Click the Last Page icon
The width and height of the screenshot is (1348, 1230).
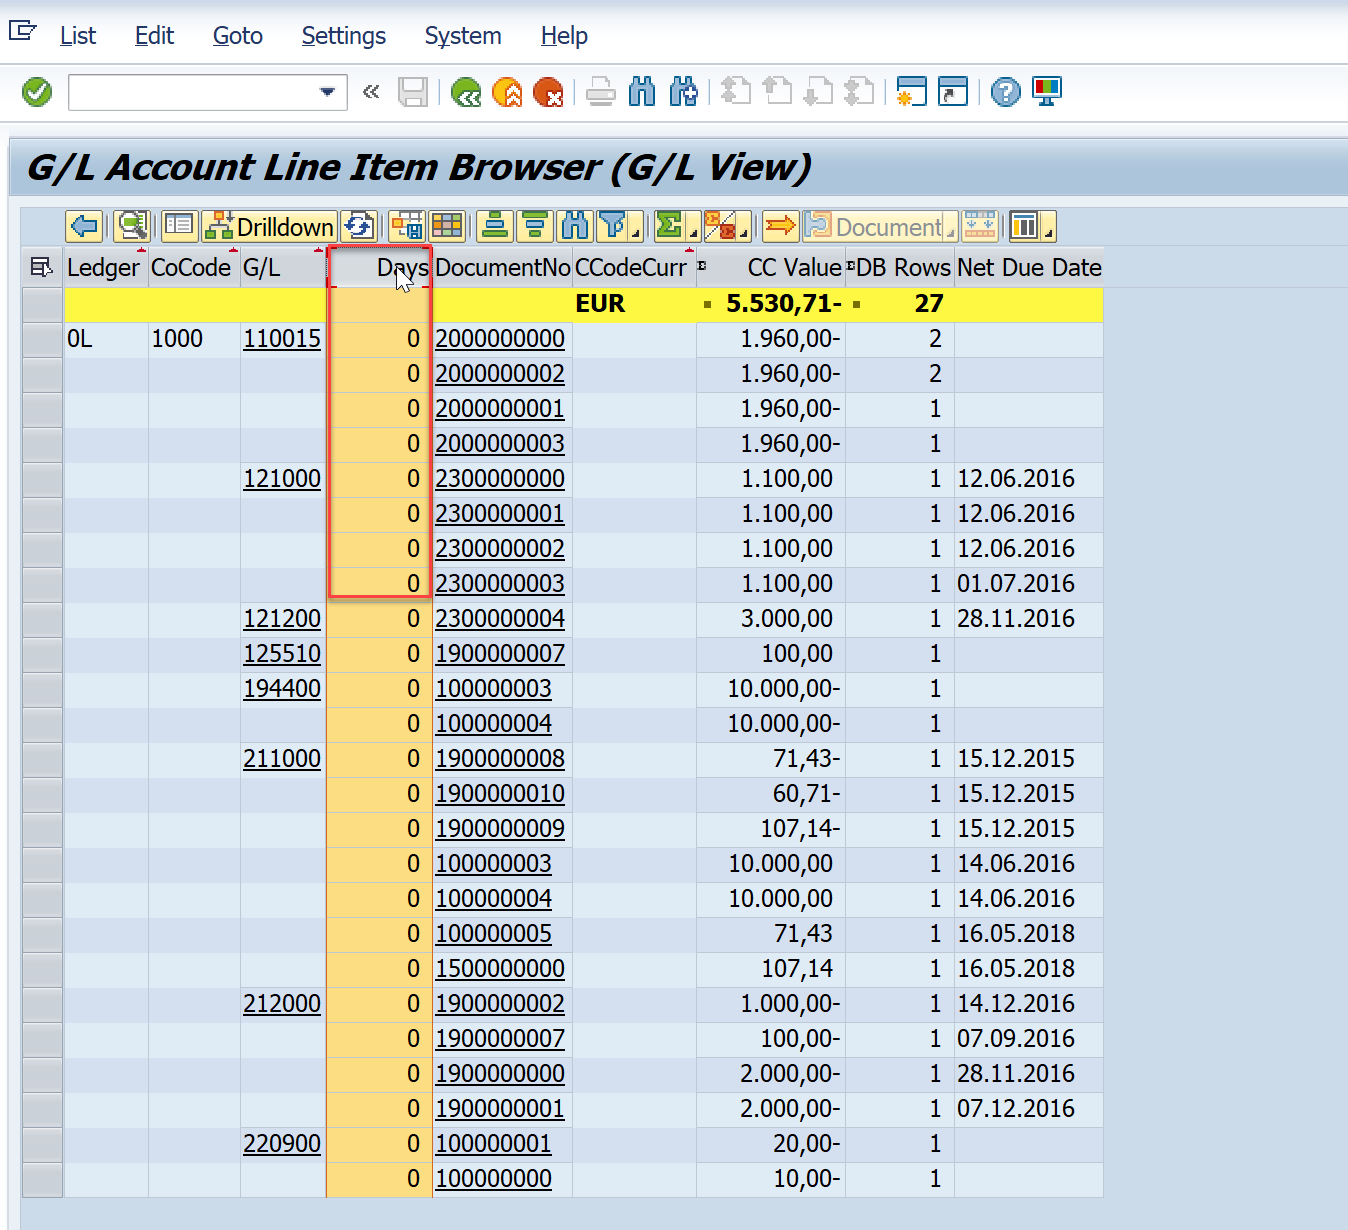pos(859,92)
